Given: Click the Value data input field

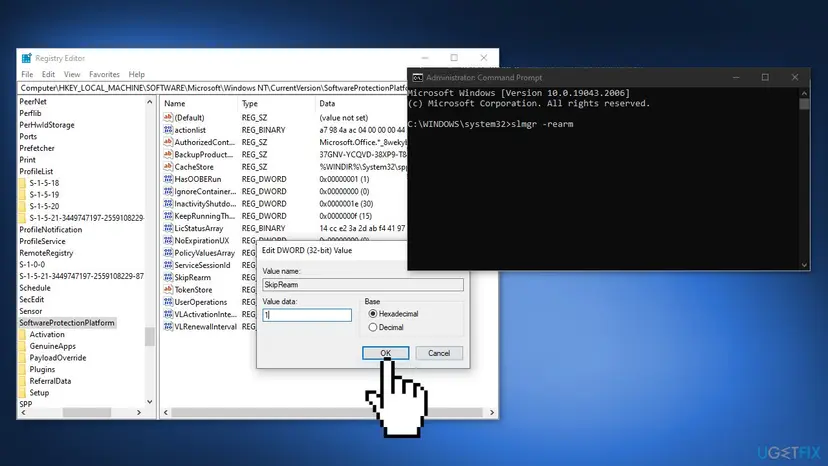Looking at the screenshot, I should pos(307,315).
